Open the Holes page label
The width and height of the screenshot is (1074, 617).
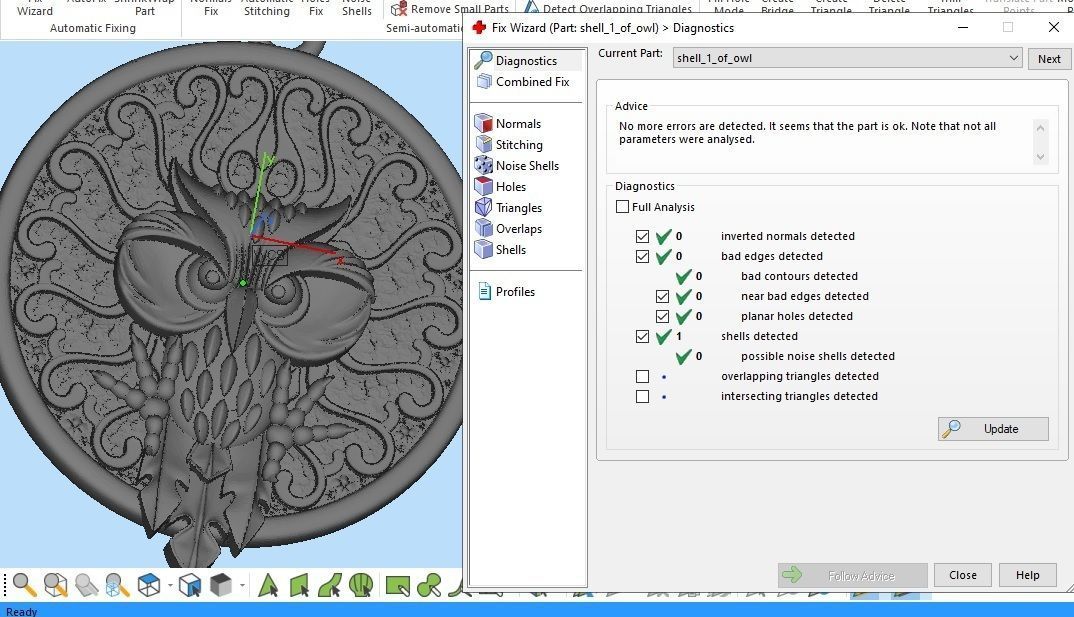coord(510,186)
